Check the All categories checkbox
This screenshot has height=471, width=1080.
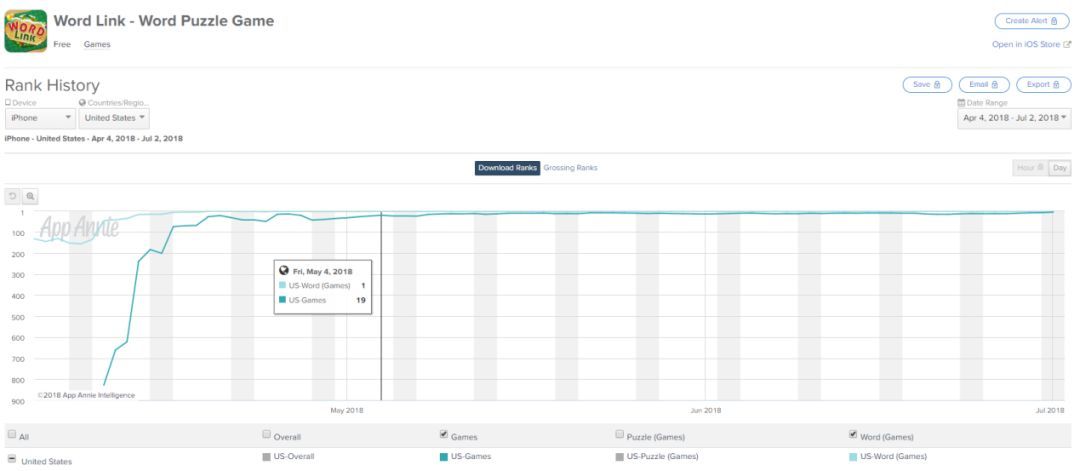coord(11,435)
